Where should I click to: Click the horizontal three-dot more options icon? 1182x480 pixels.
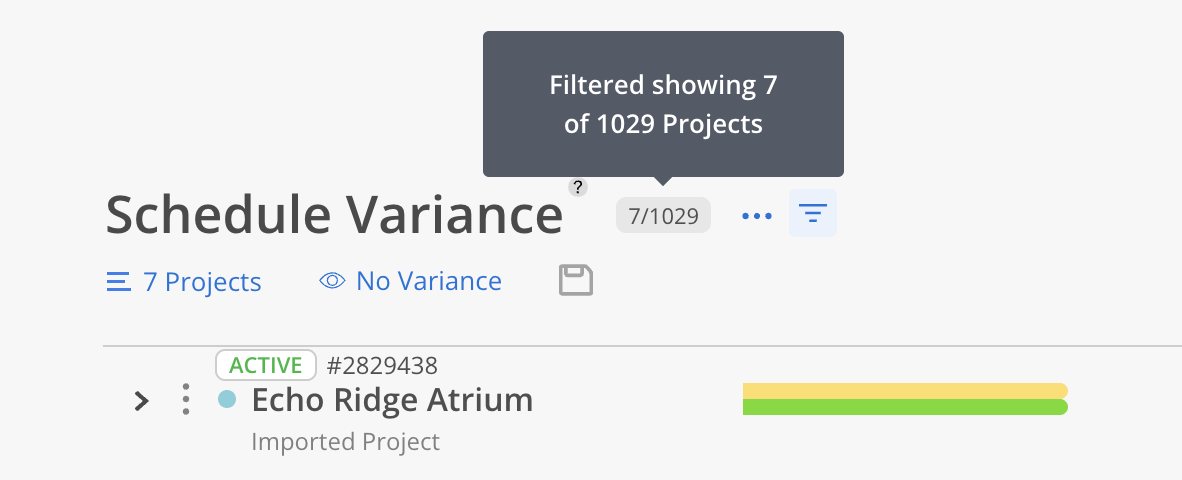point(757,216)
